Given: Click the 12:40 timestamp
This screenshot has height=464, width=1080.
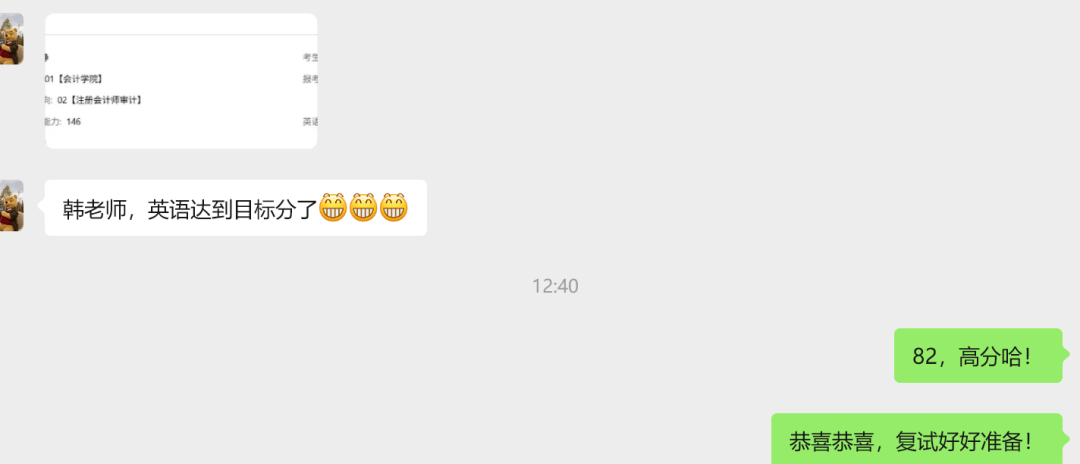Looking at the screenshot, I should (x=555, y=286).
